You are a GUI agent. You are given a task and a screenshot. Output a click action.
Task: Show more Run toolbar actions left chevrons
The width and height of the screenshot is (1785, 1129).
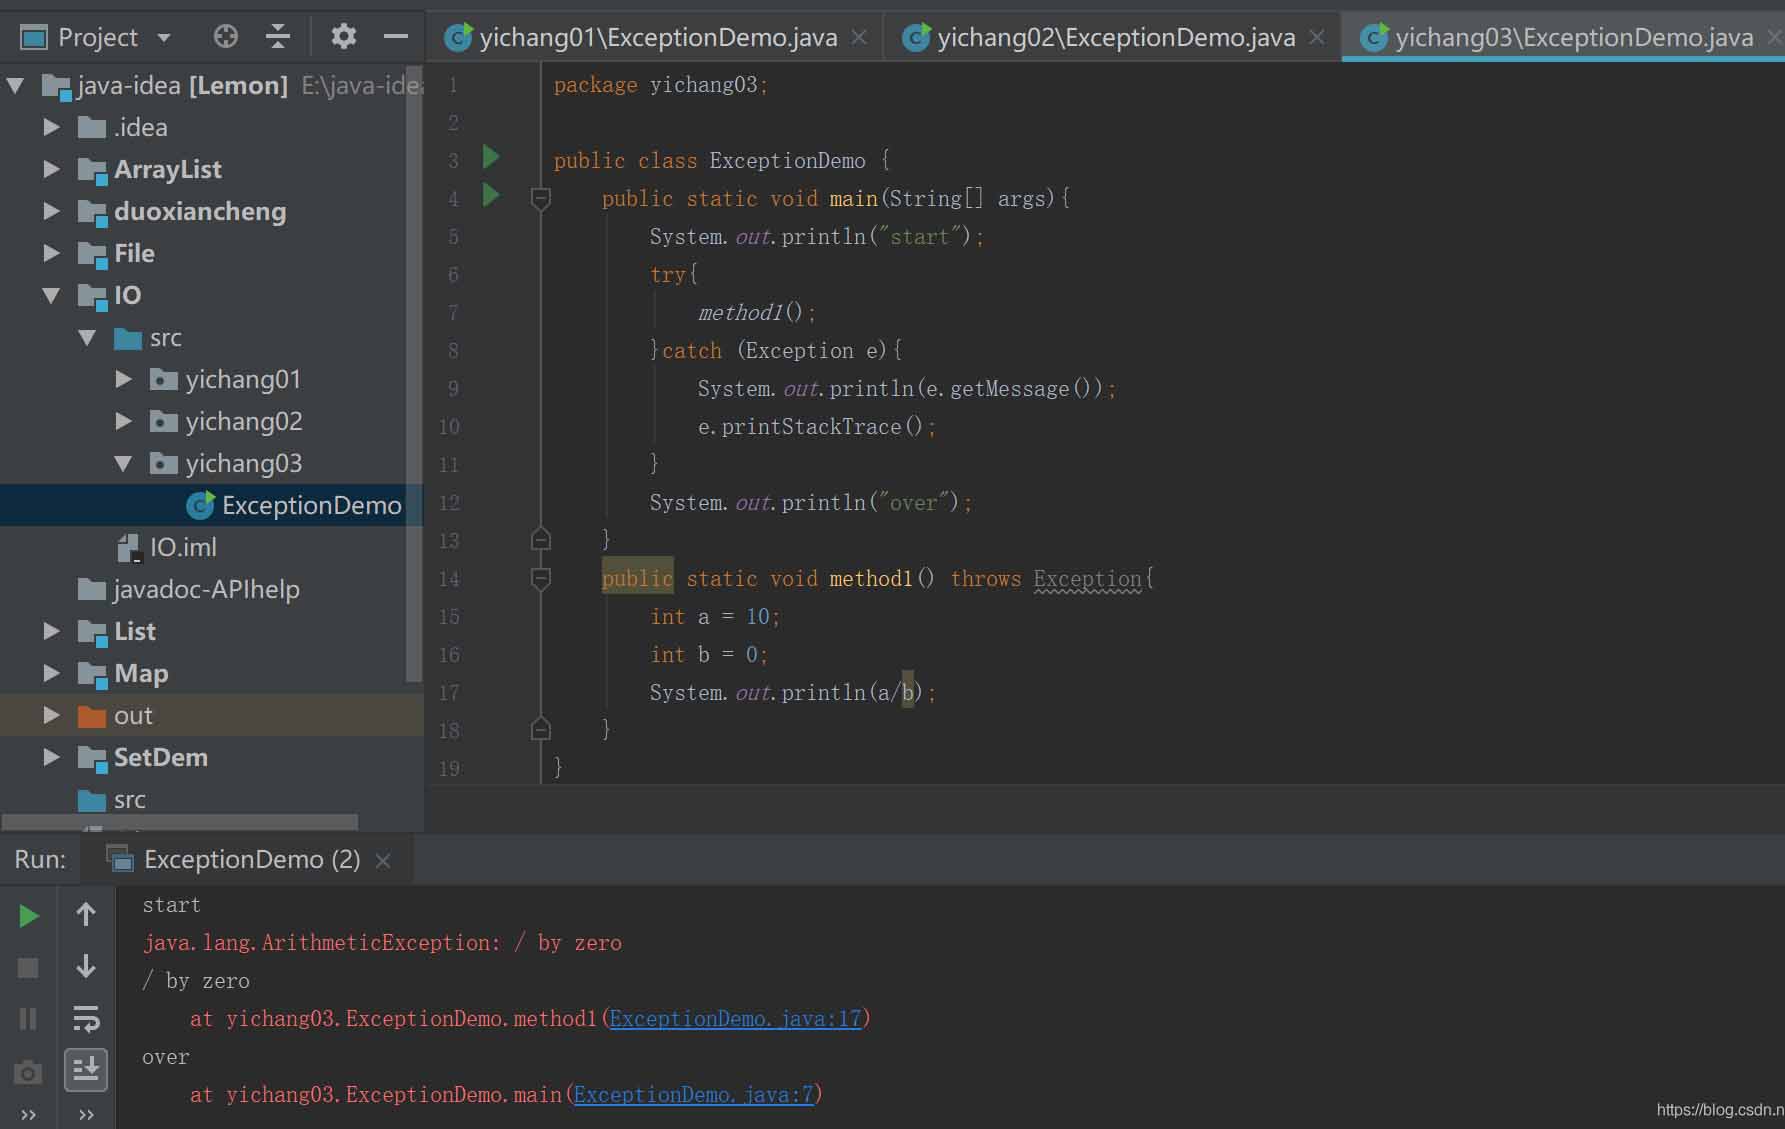(28, 1115)
